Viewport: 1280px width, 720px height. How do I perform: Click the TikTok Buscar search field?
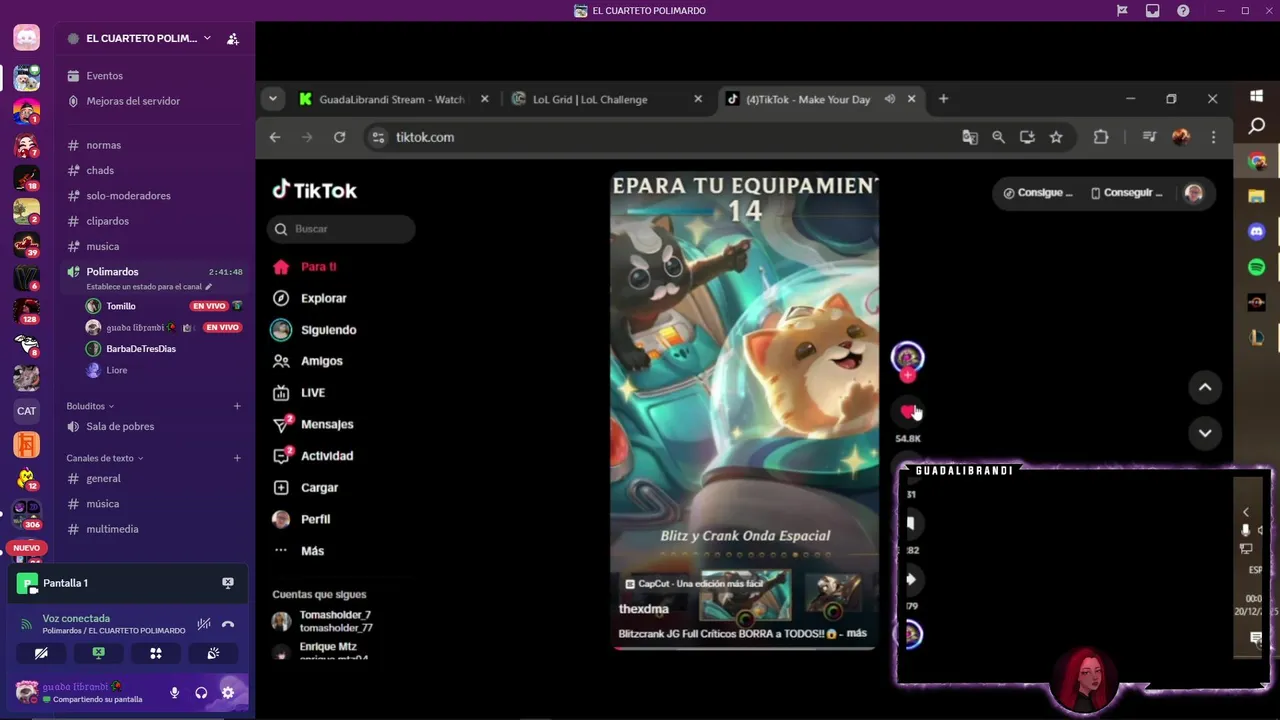pyautogui.click(x=341, y=229)
